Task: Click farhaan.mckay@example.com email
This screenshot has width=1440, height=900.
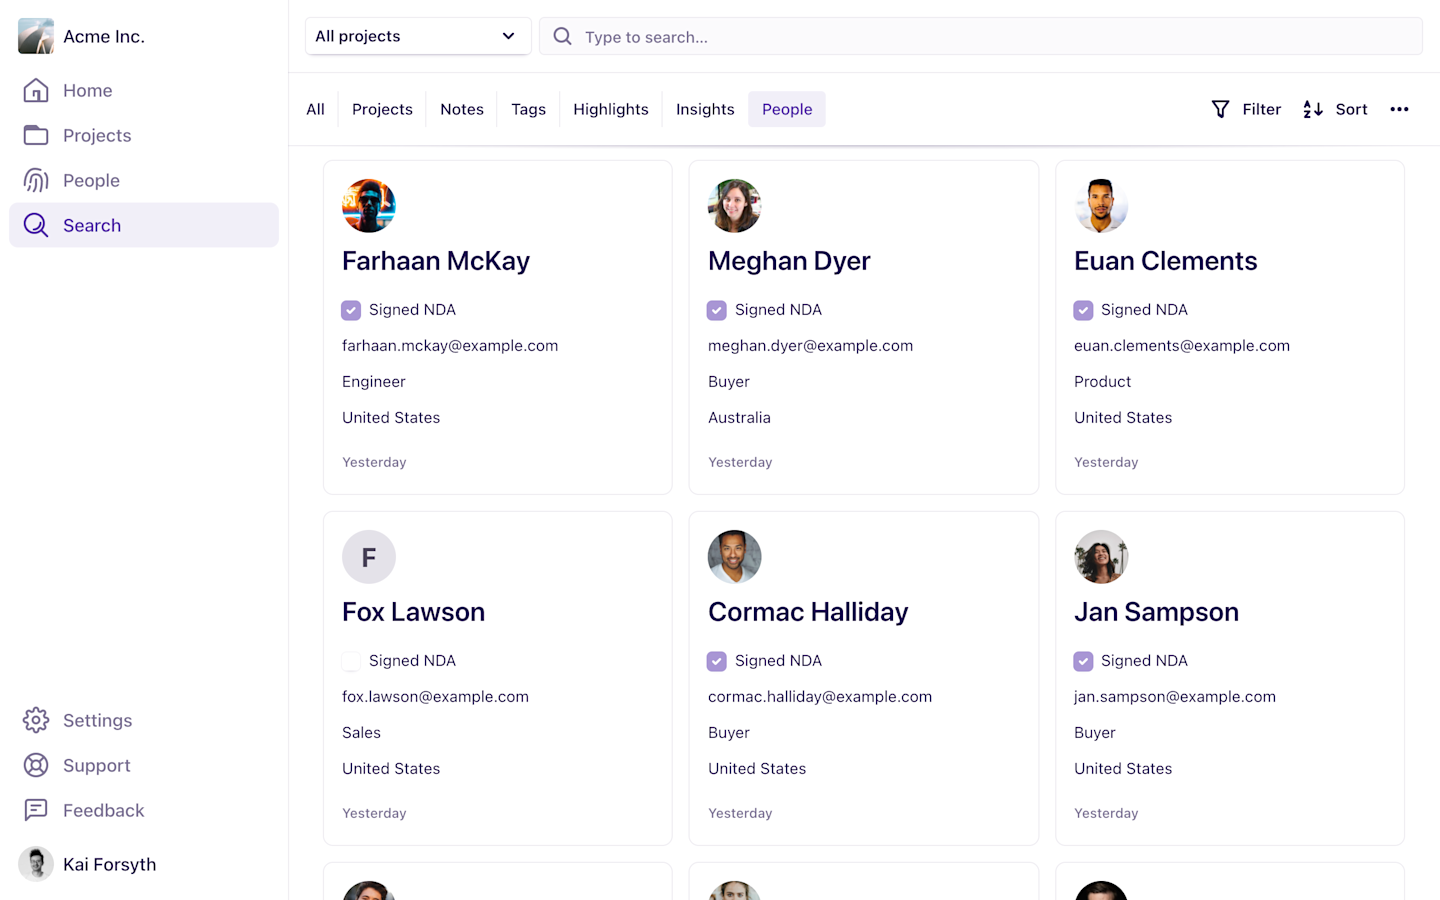Action: point(450,346)
